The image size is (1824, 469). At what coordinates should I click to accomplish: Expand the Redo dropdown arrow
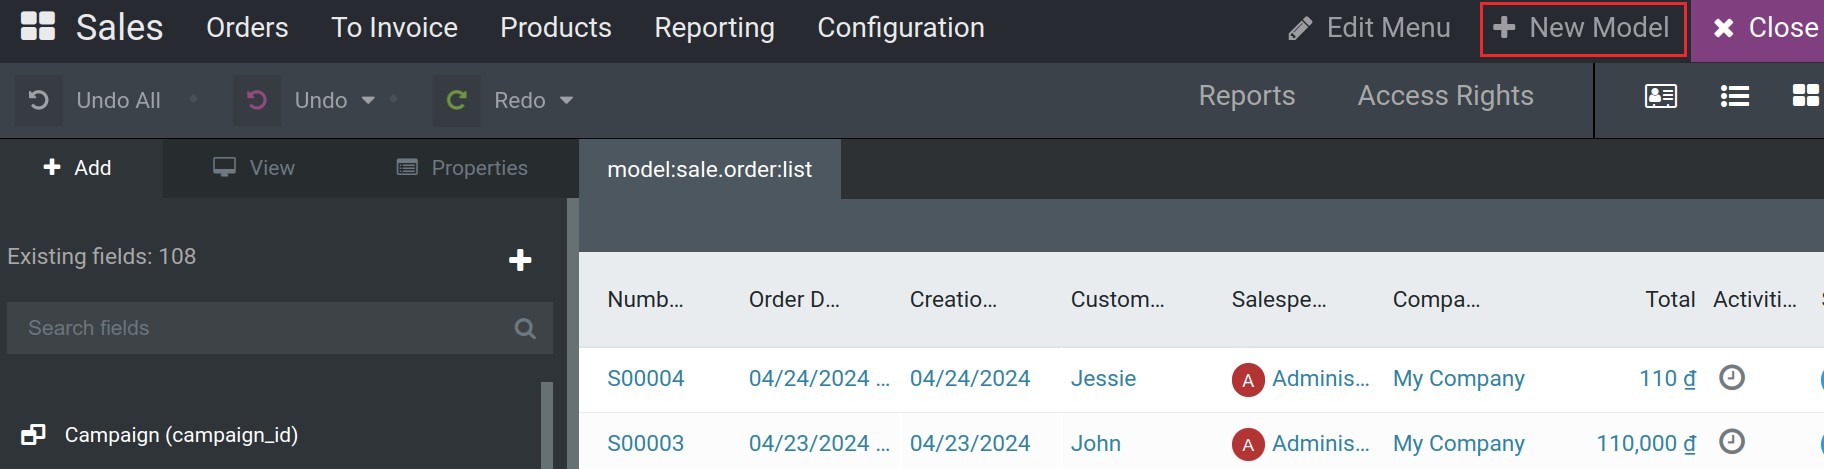coord(566,100)
